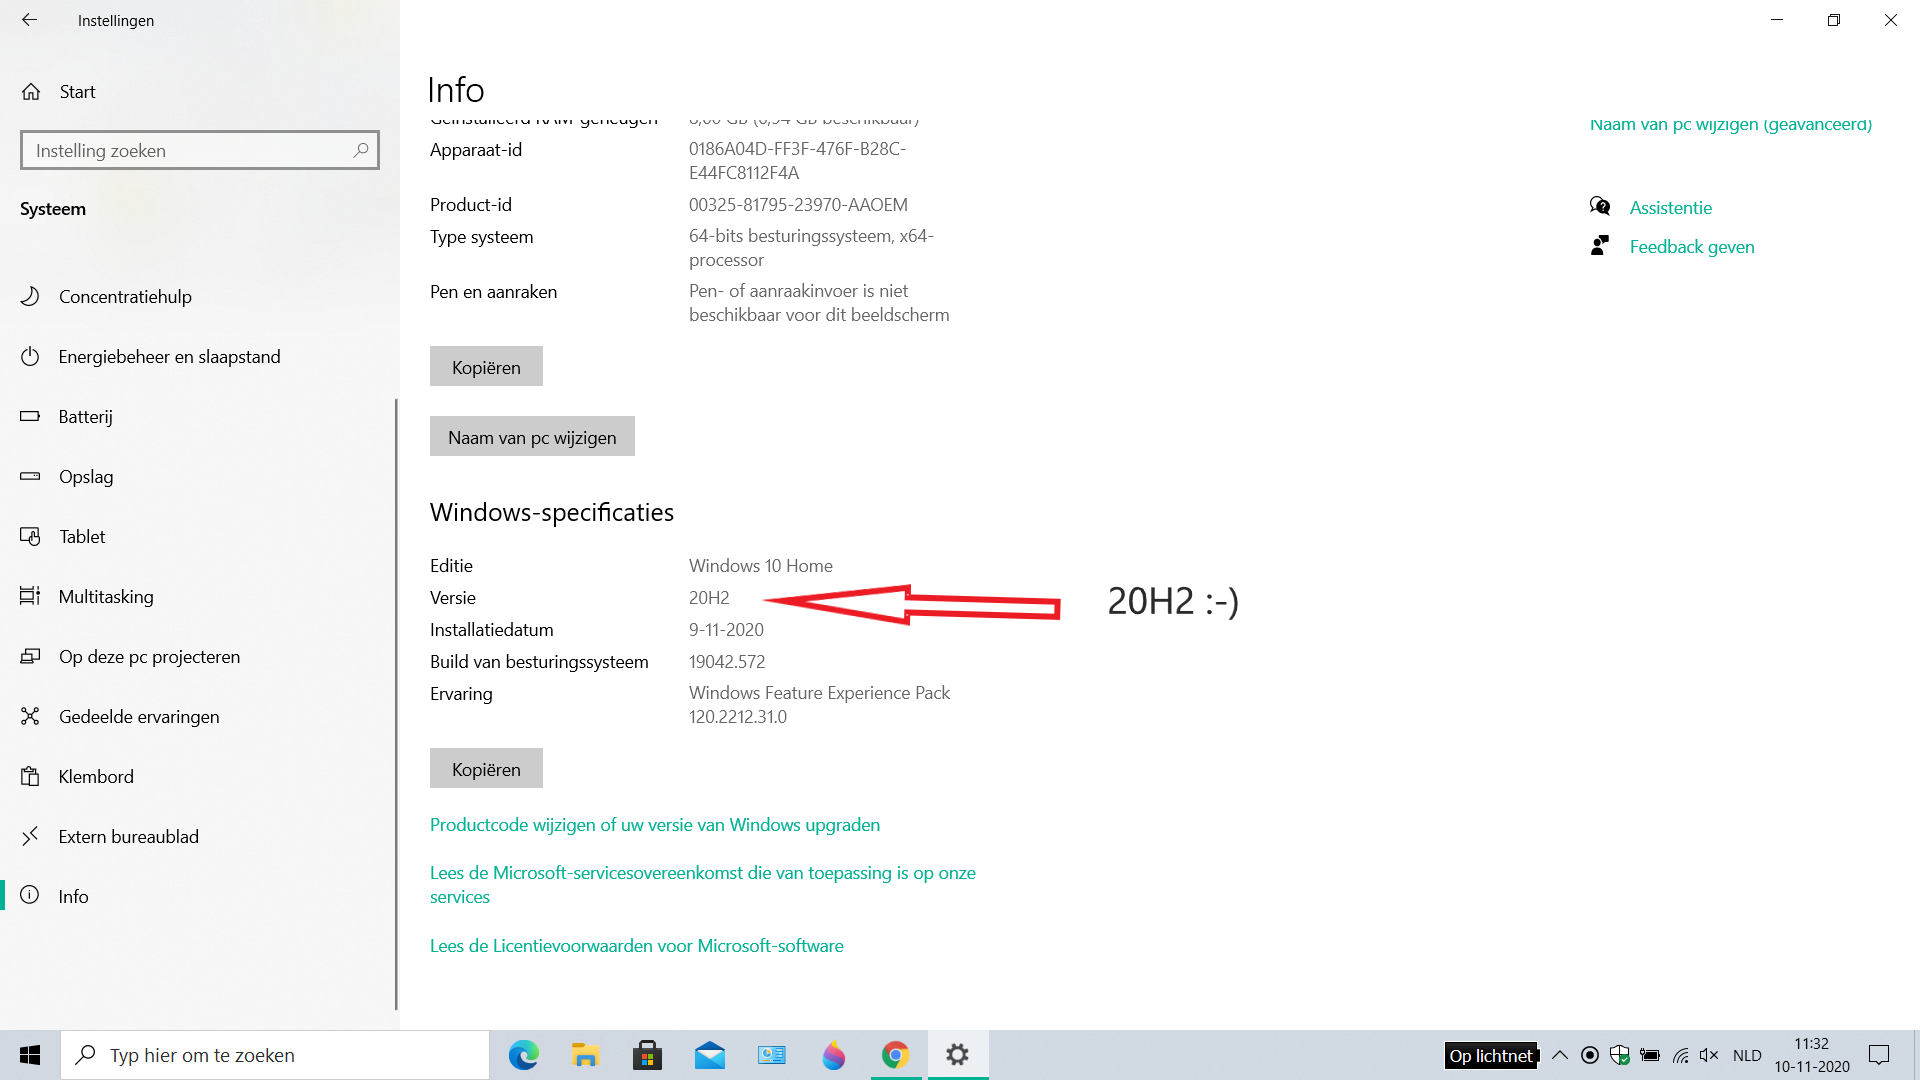Click the back arrow in Instellingen
The width and height of the screenshot is (1920, 1080).
29,20
